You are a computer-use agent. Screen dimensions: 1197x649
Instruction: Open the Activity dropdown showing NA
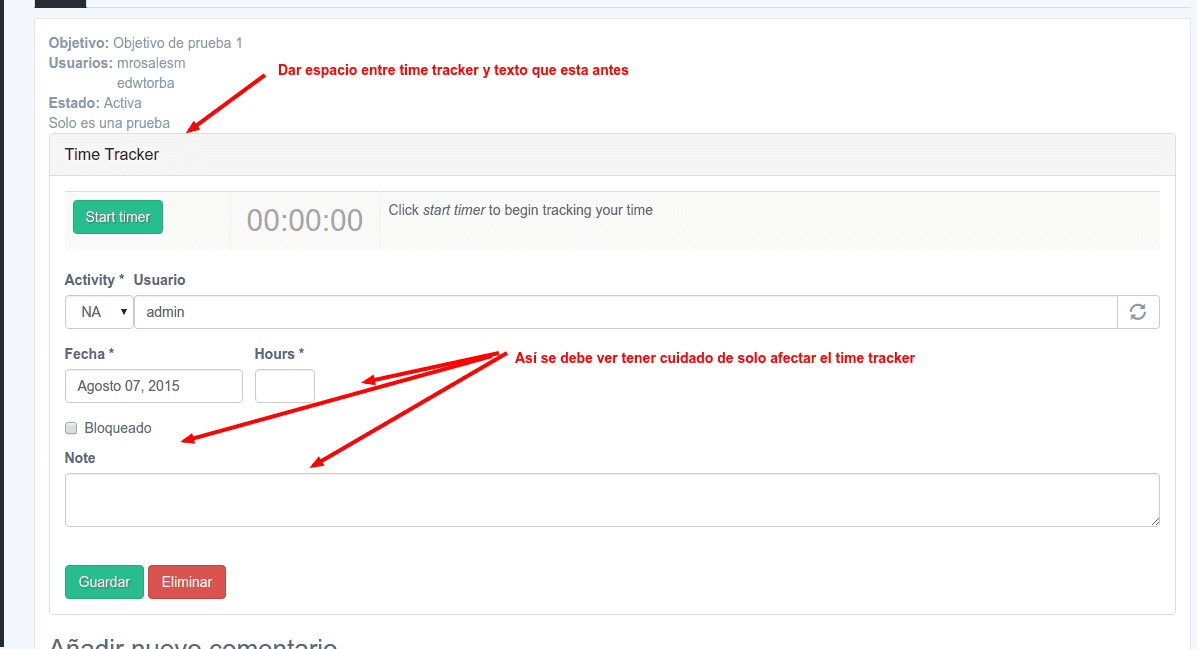99,312
